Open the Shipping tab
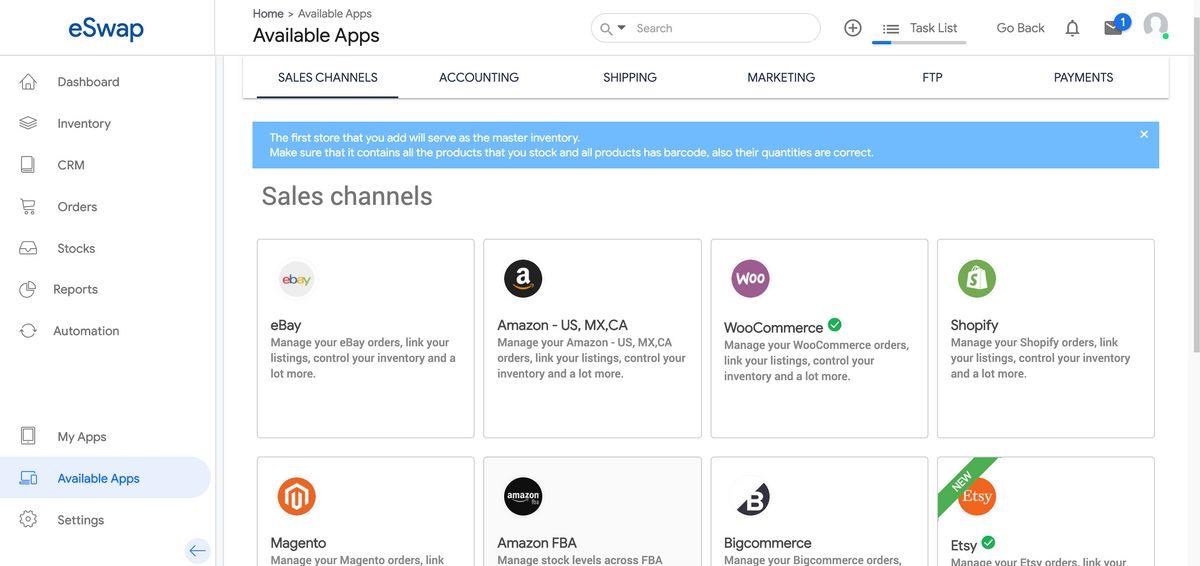The height and width of the screenshot is (566, 1200). pyautogui.click(x=630, y=77)
